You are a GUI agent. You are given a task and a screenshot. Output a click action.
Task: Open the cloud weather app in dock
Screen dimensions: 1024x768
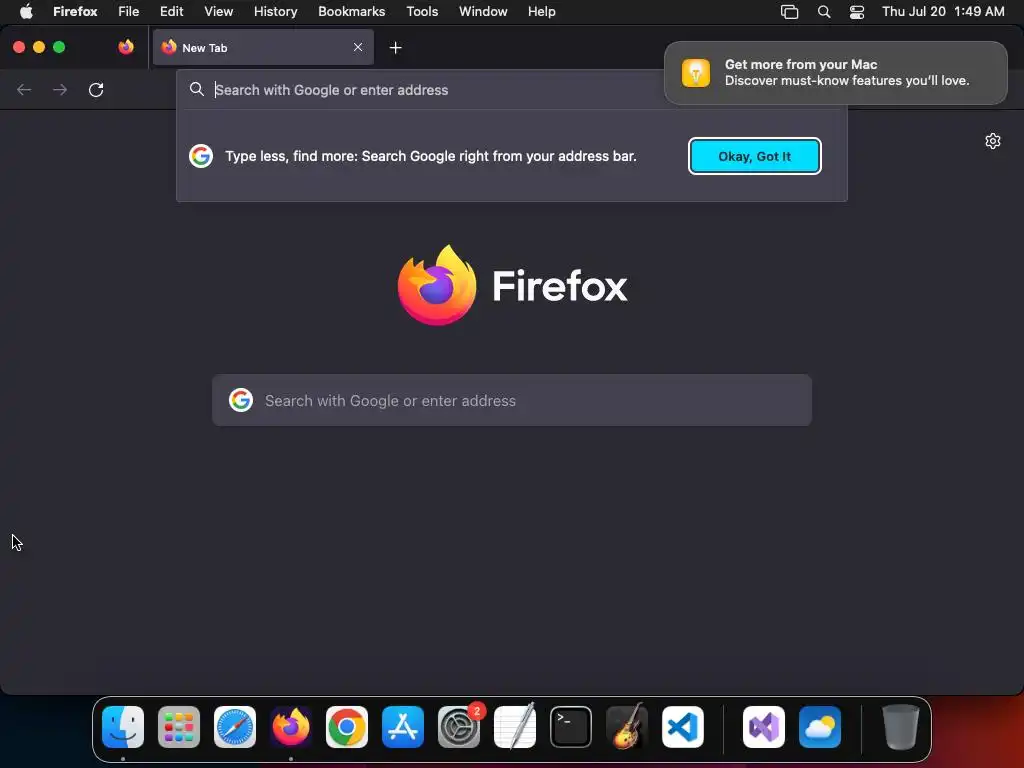click(x=820, y=727)
